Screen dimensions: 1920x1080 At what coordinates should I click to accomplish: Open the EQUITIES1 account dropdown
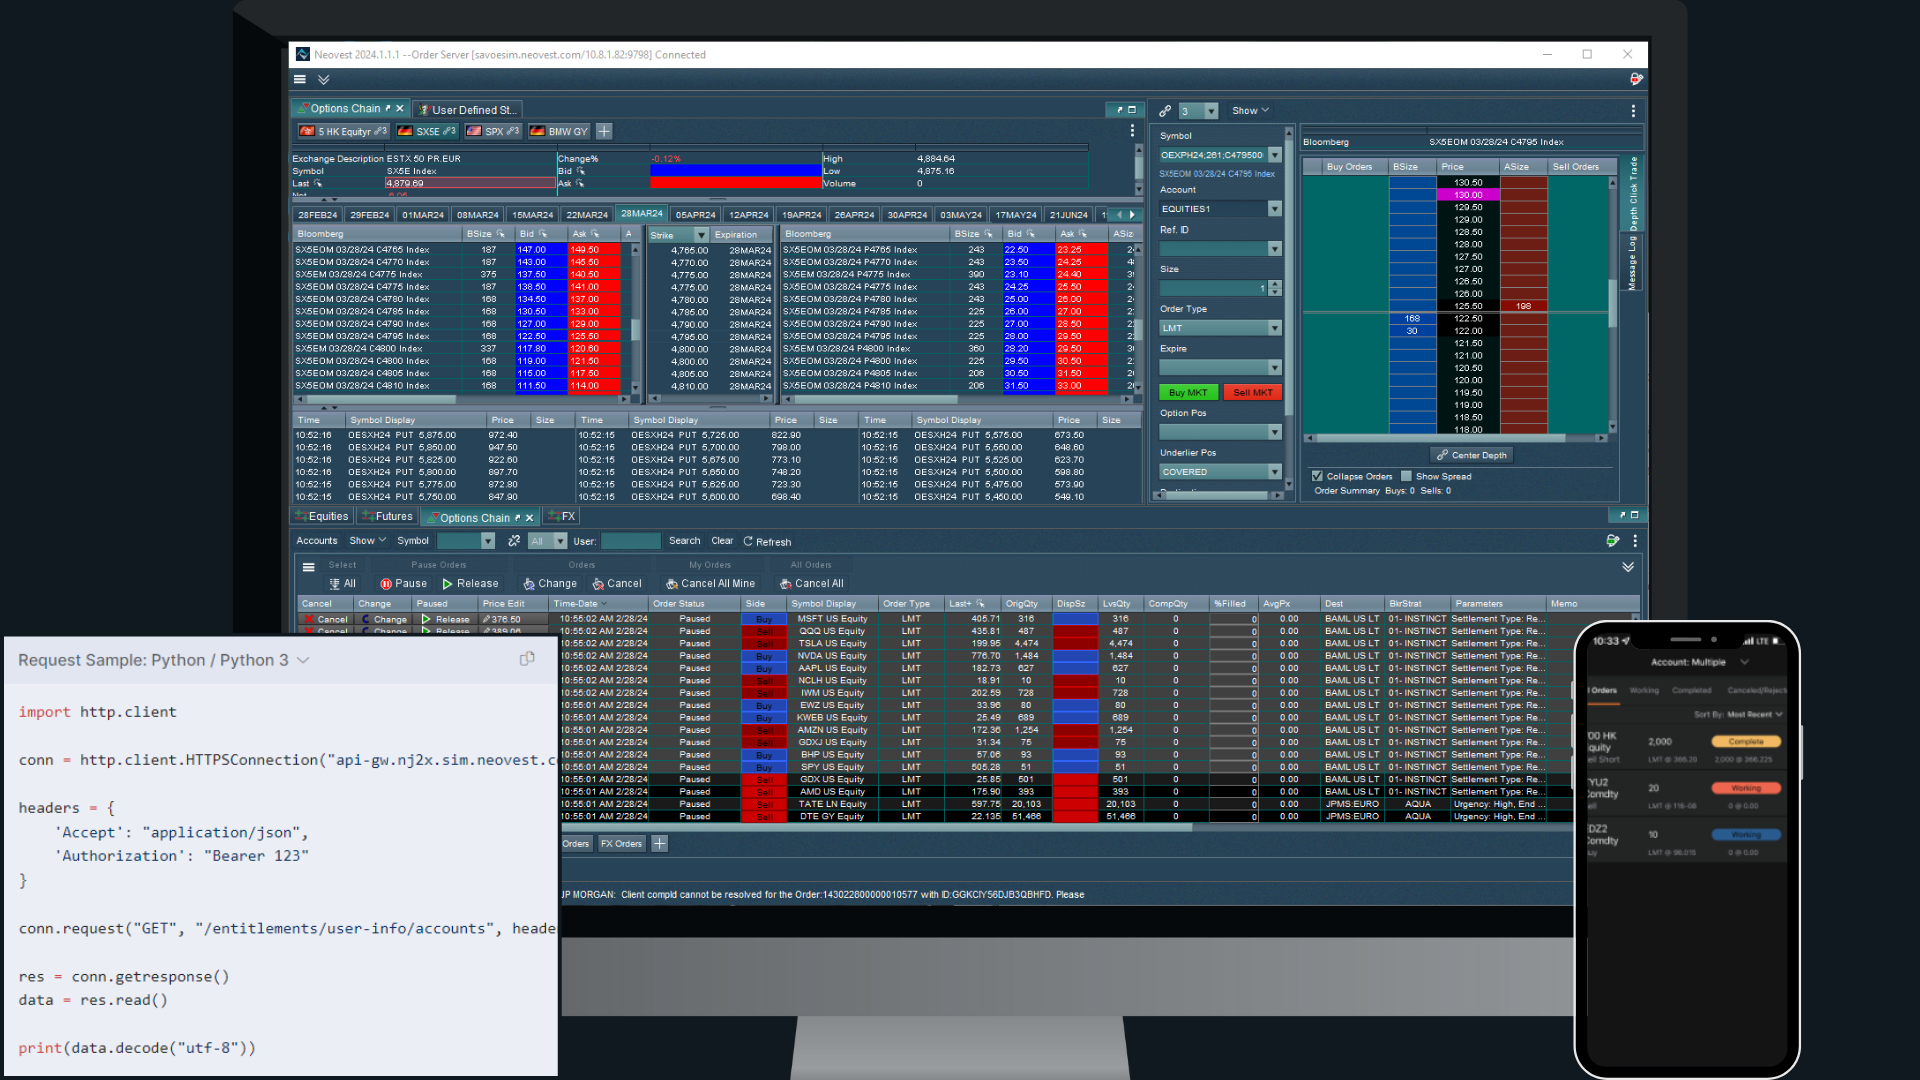coord(1274,209)
